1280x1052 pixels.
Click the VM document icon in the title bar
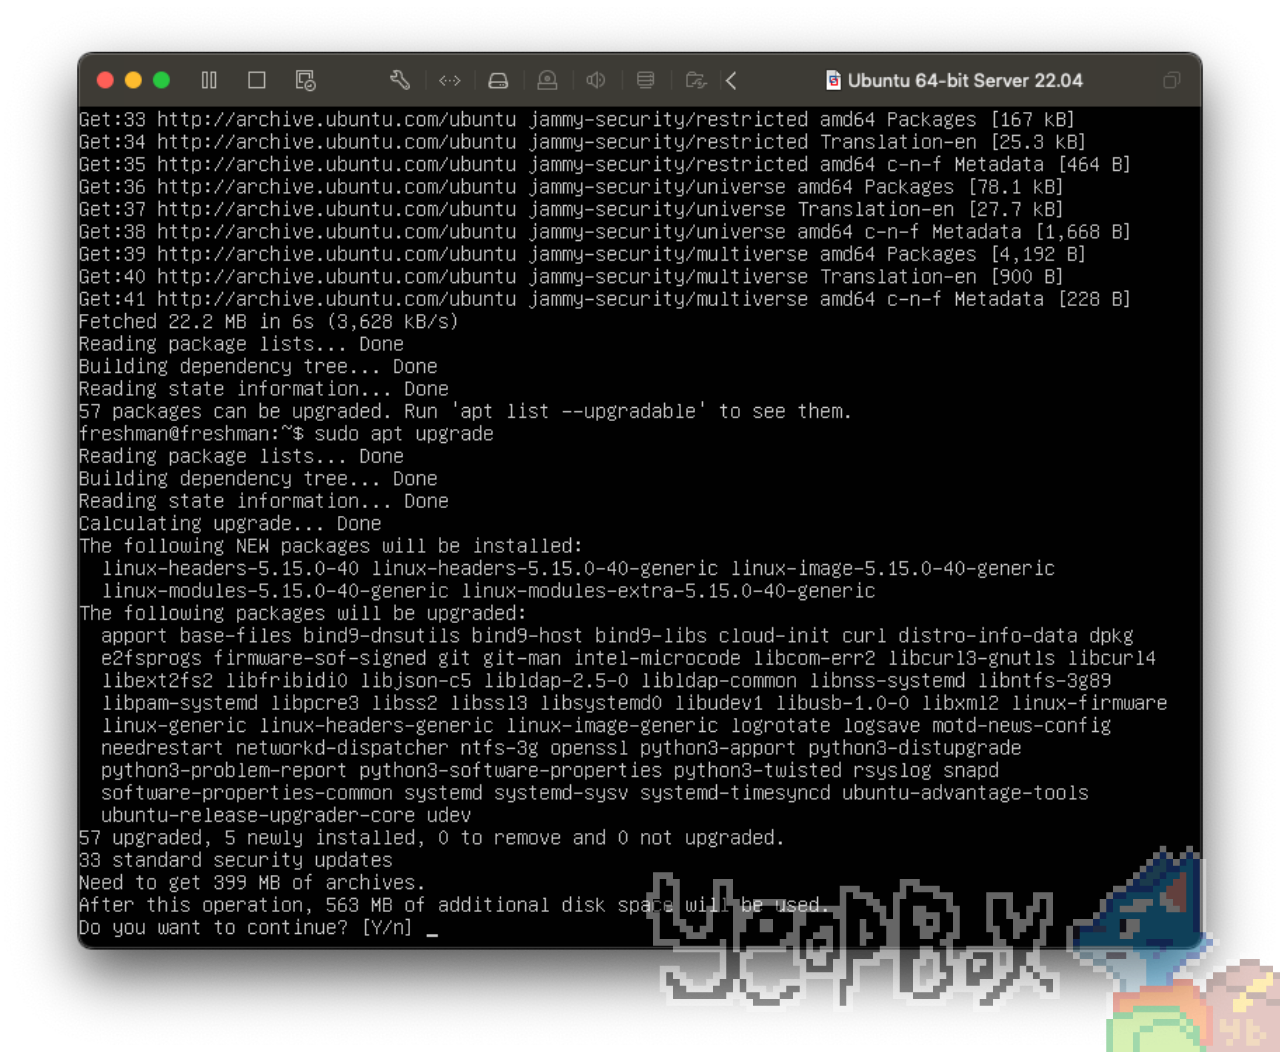point(831,80)
